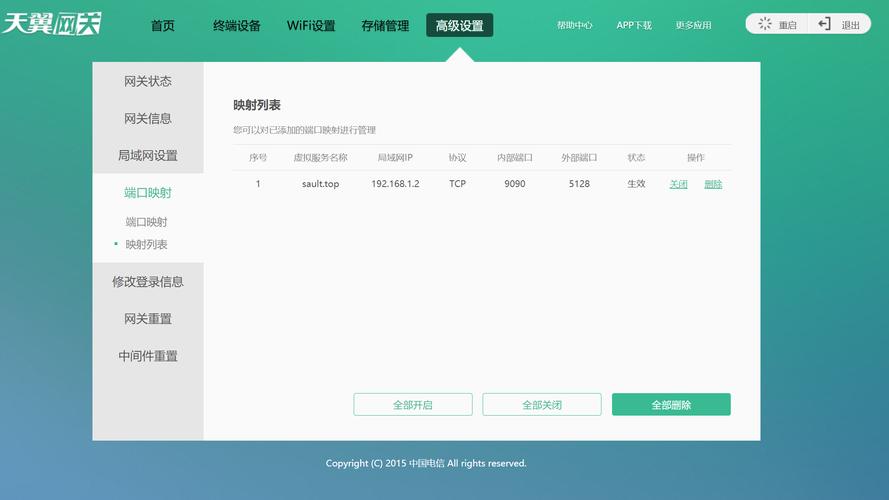The width and height of the screenshot is (889, 500).
Task: Click the sault.top service name cell
Action: (x=320, y=184)
